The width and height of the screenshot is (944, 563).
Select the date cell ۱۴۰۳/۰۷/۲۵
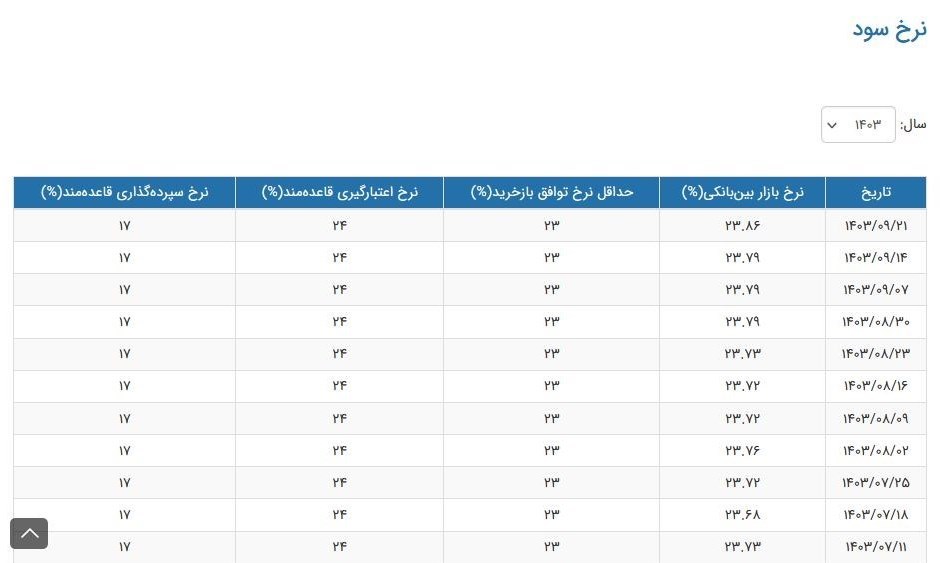pos(875,482)
